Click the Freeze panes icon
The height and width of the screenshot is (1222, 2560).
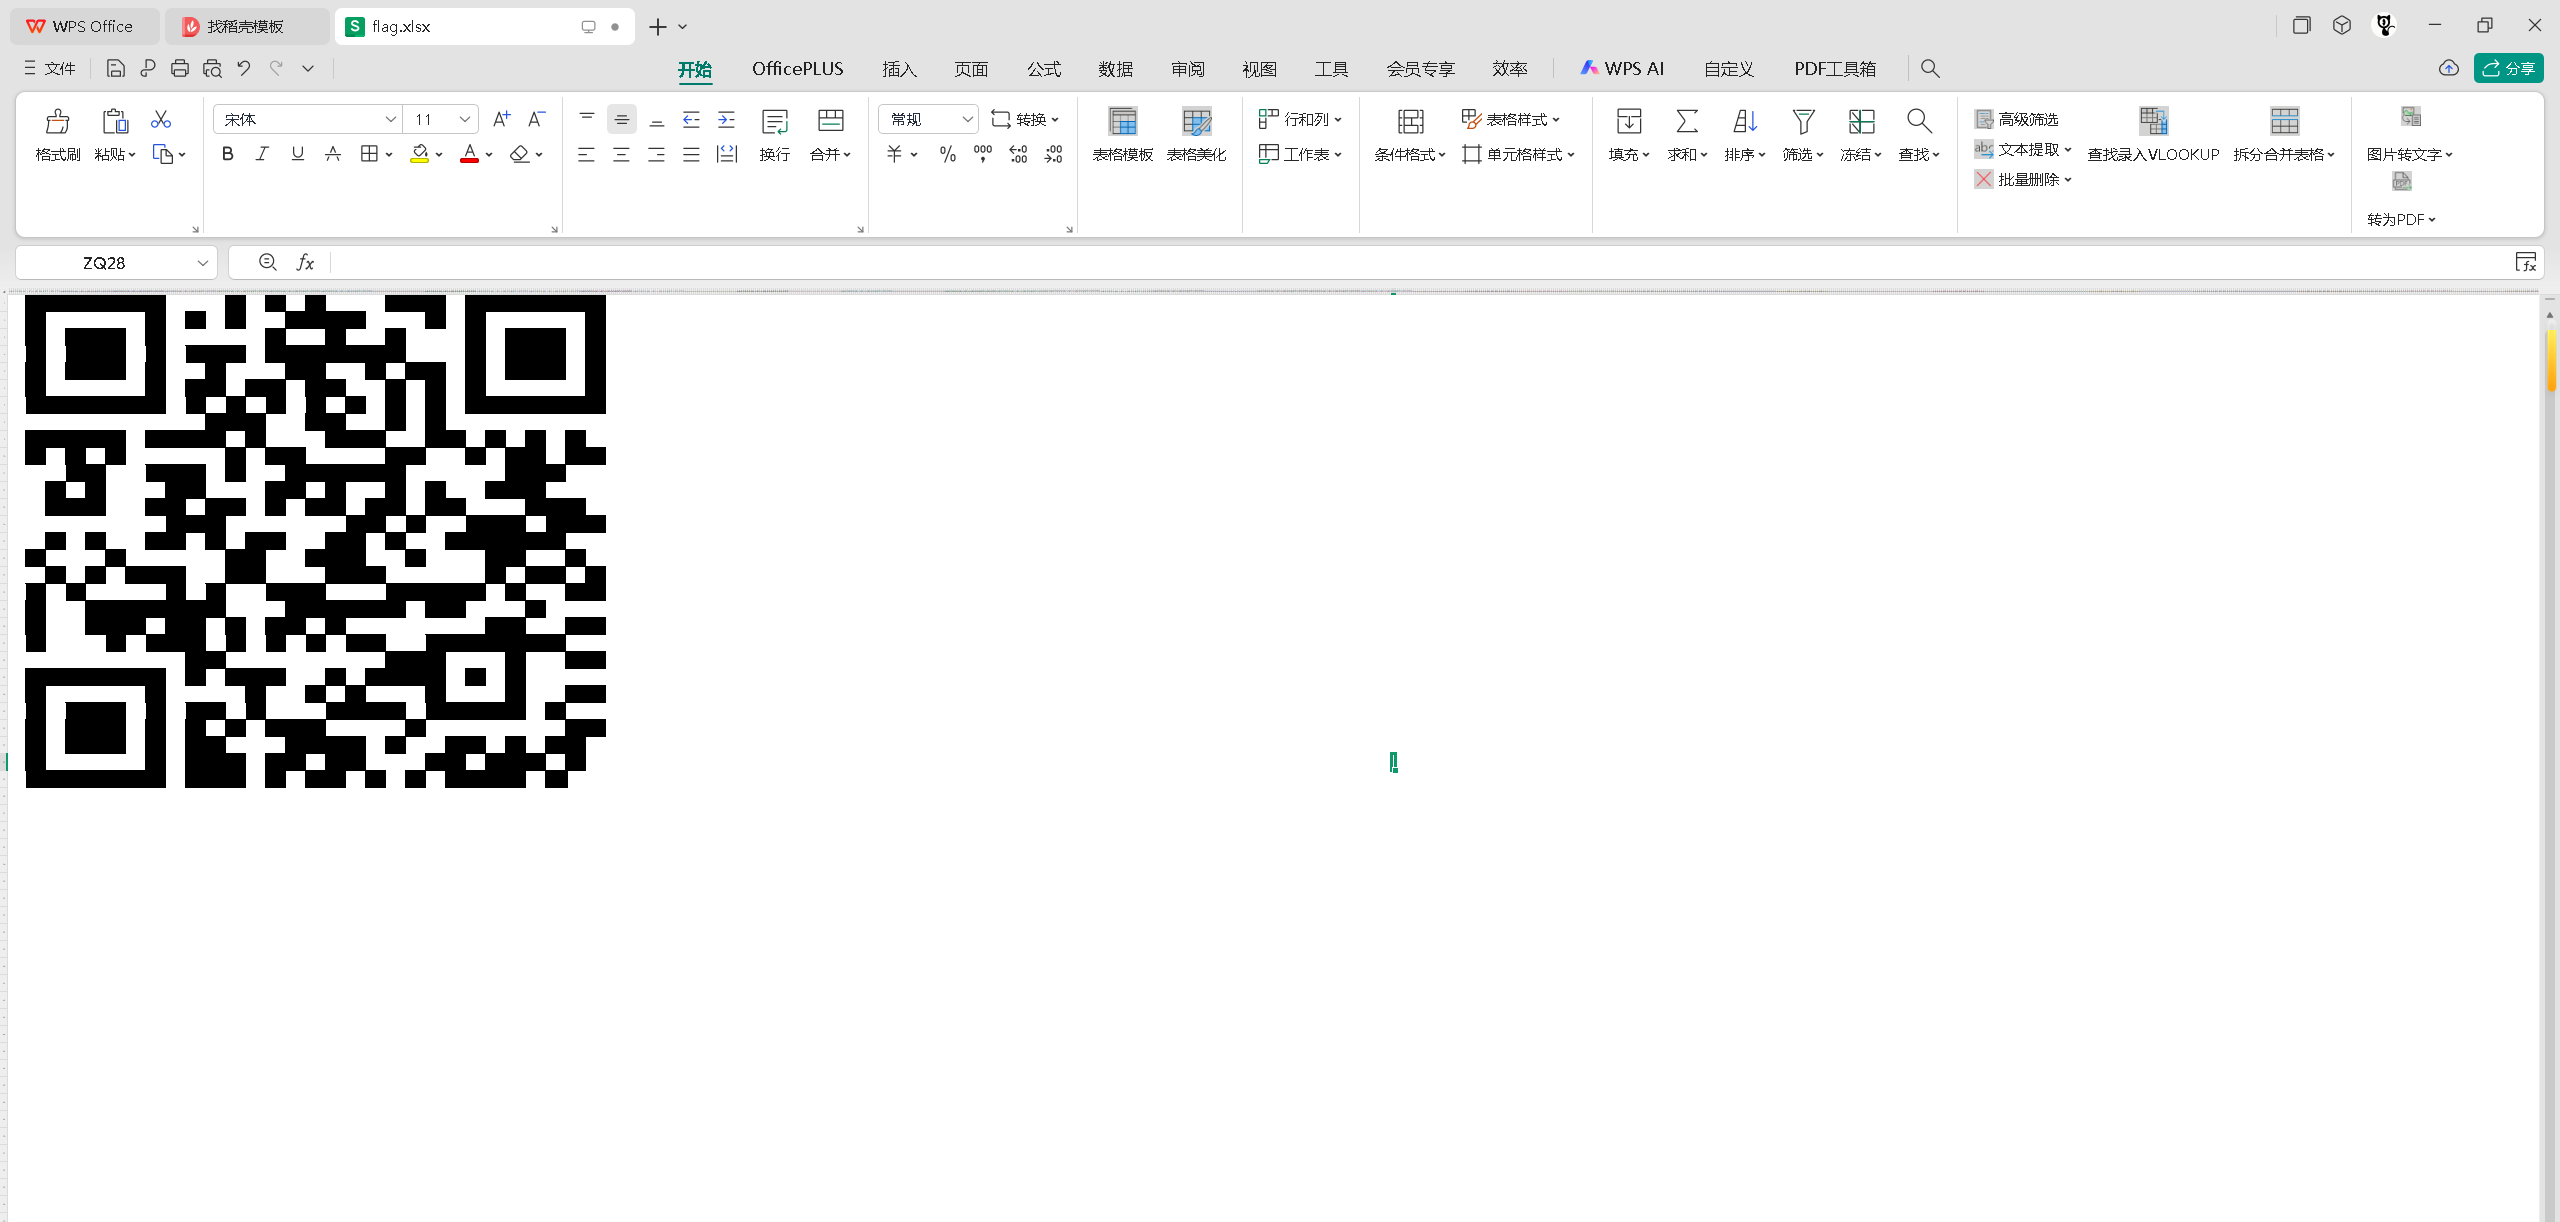click(1860, 122)
